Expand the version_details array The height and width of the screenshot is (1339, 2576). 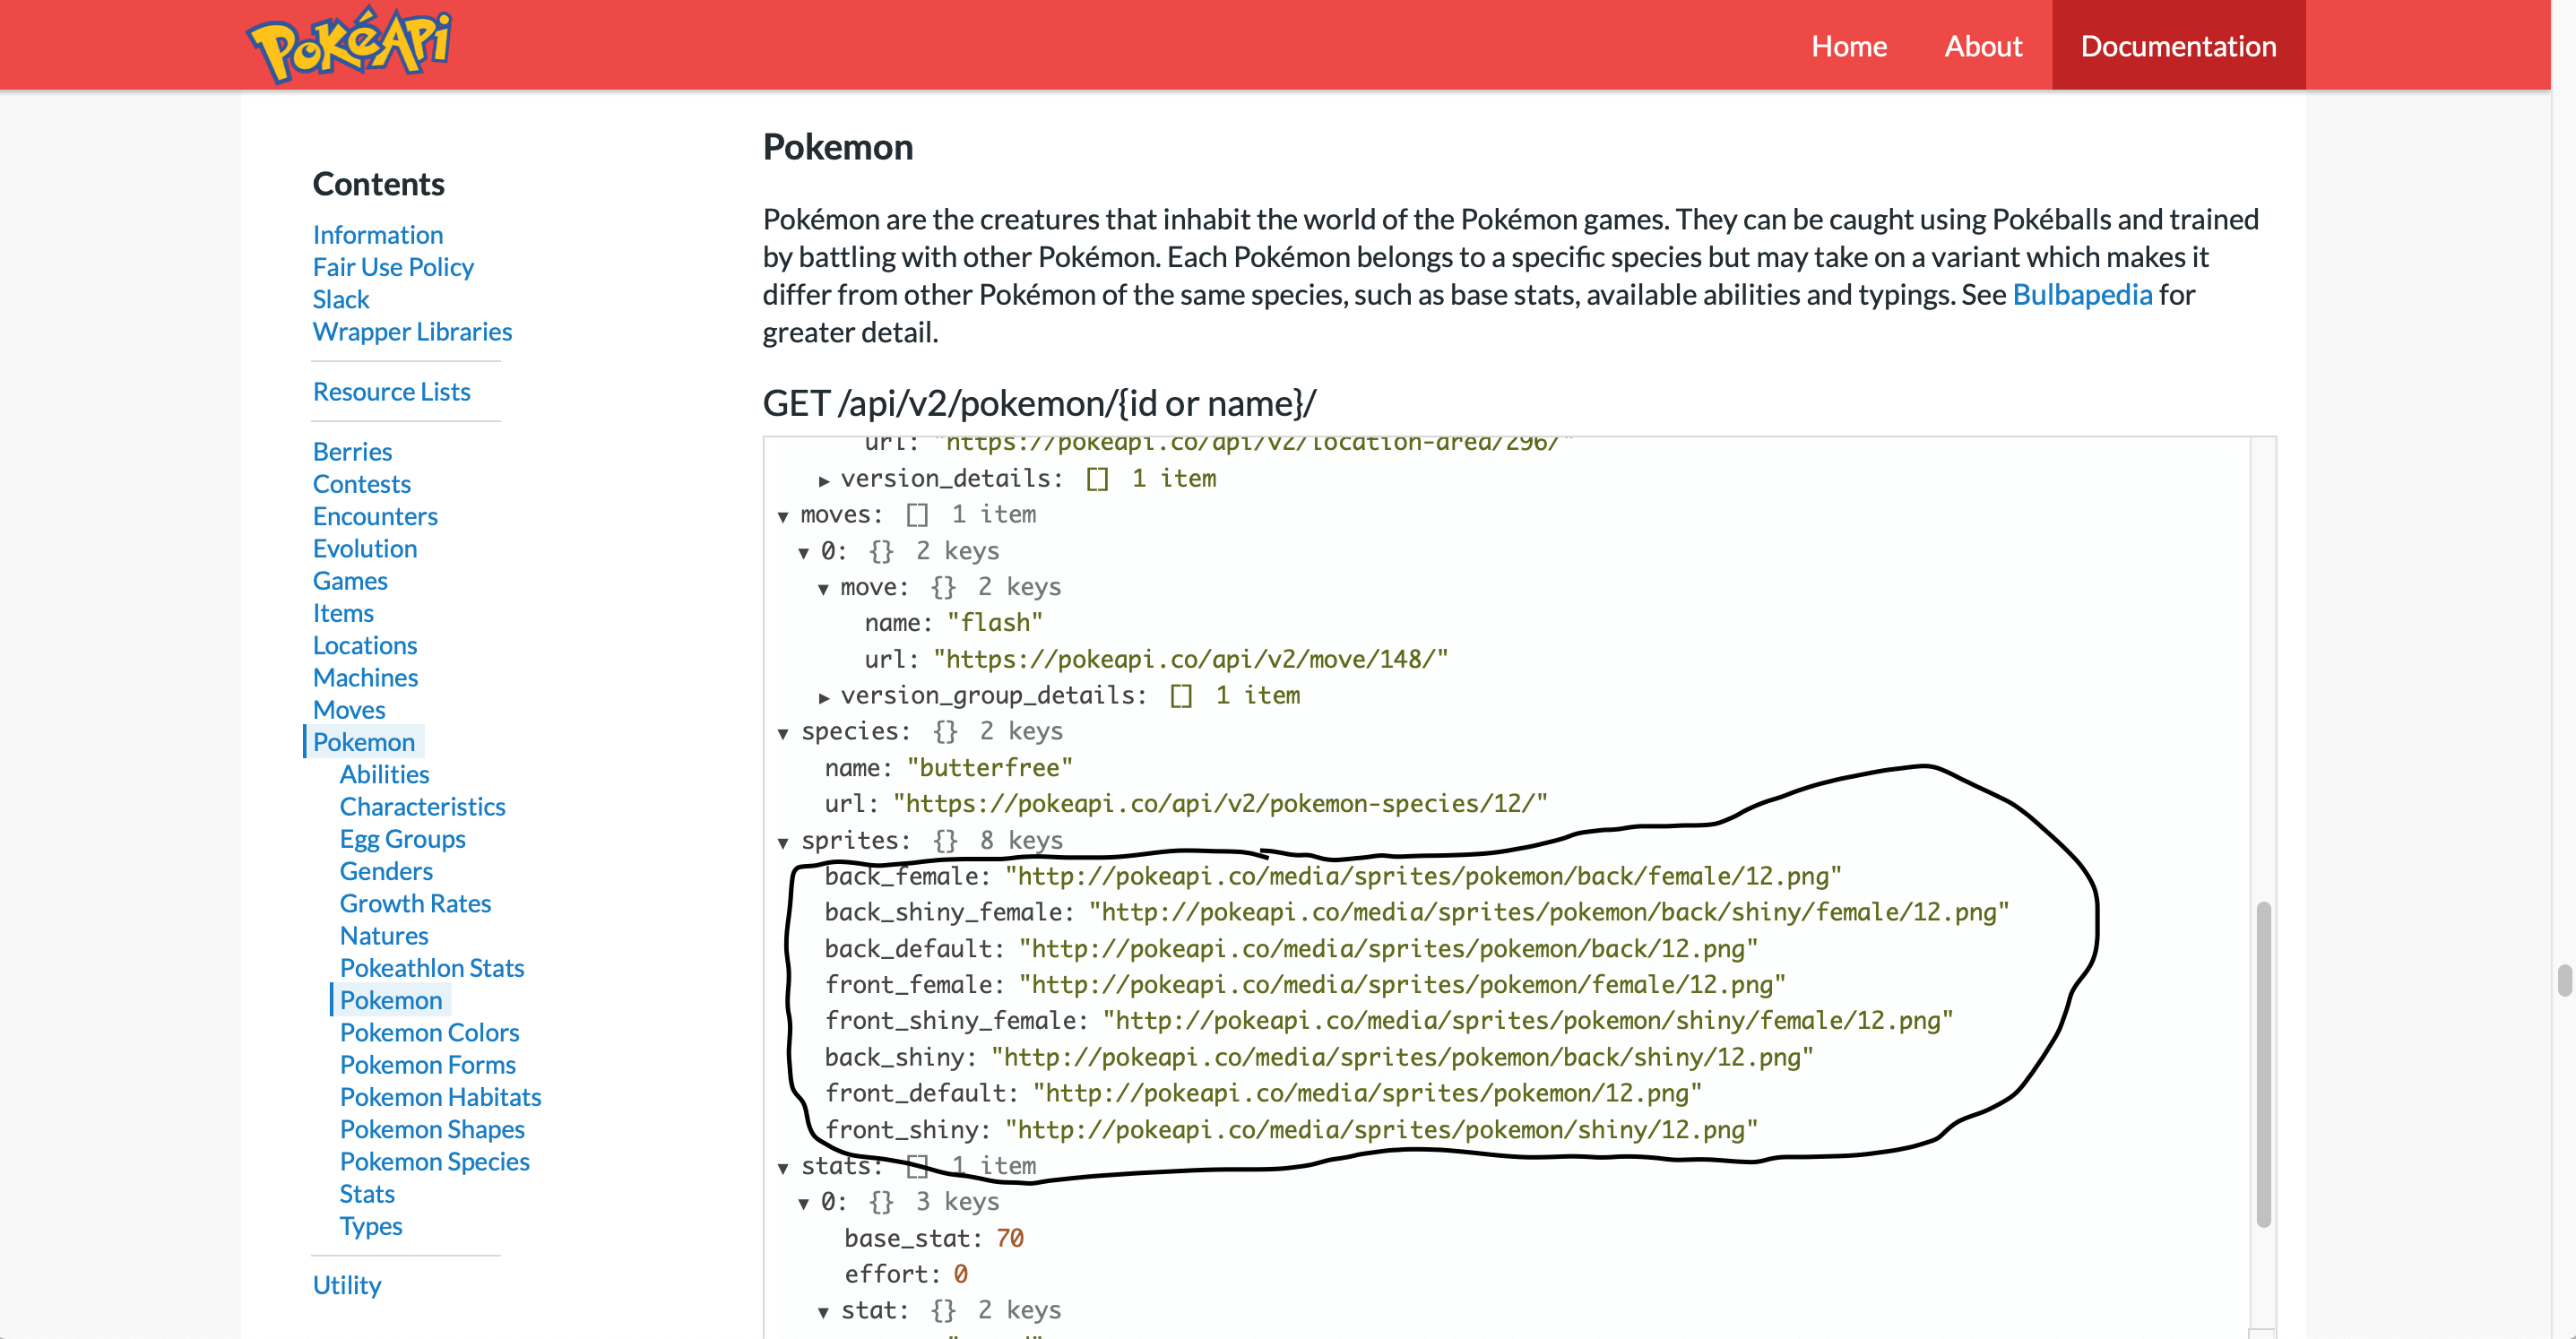point(826,479)
